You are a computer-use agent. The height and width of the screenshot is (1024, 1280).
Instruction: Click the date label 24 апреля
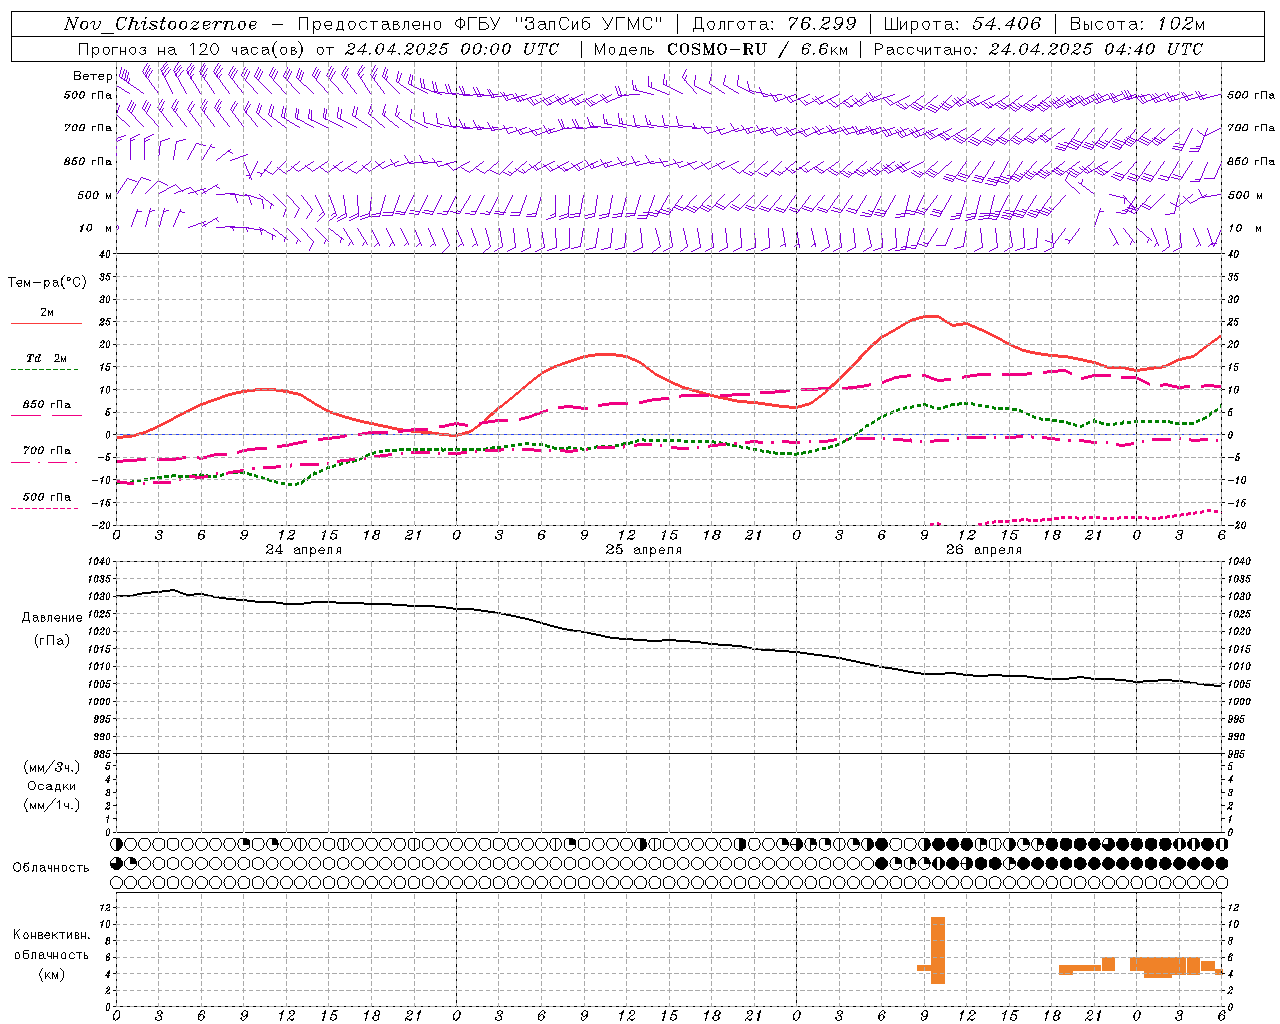pyautogui.click(x=303, y=550)
